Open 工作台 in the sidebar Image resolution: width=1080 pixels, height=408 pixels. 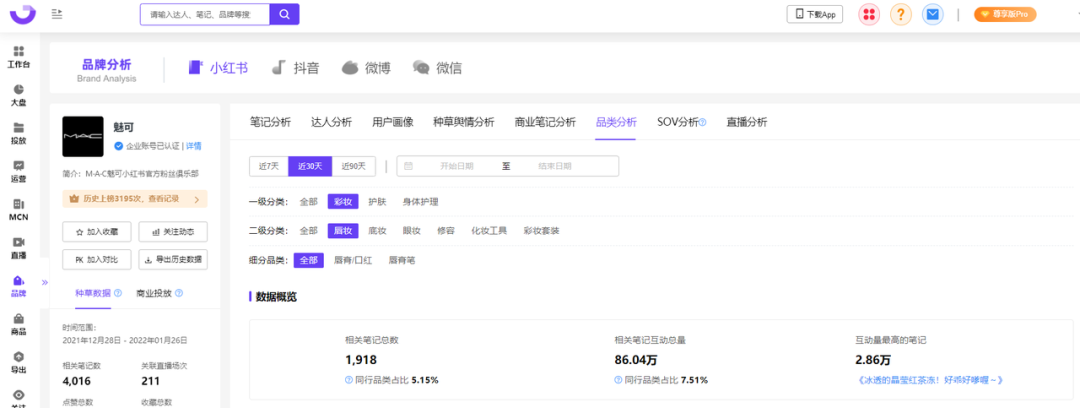[19, 57]
